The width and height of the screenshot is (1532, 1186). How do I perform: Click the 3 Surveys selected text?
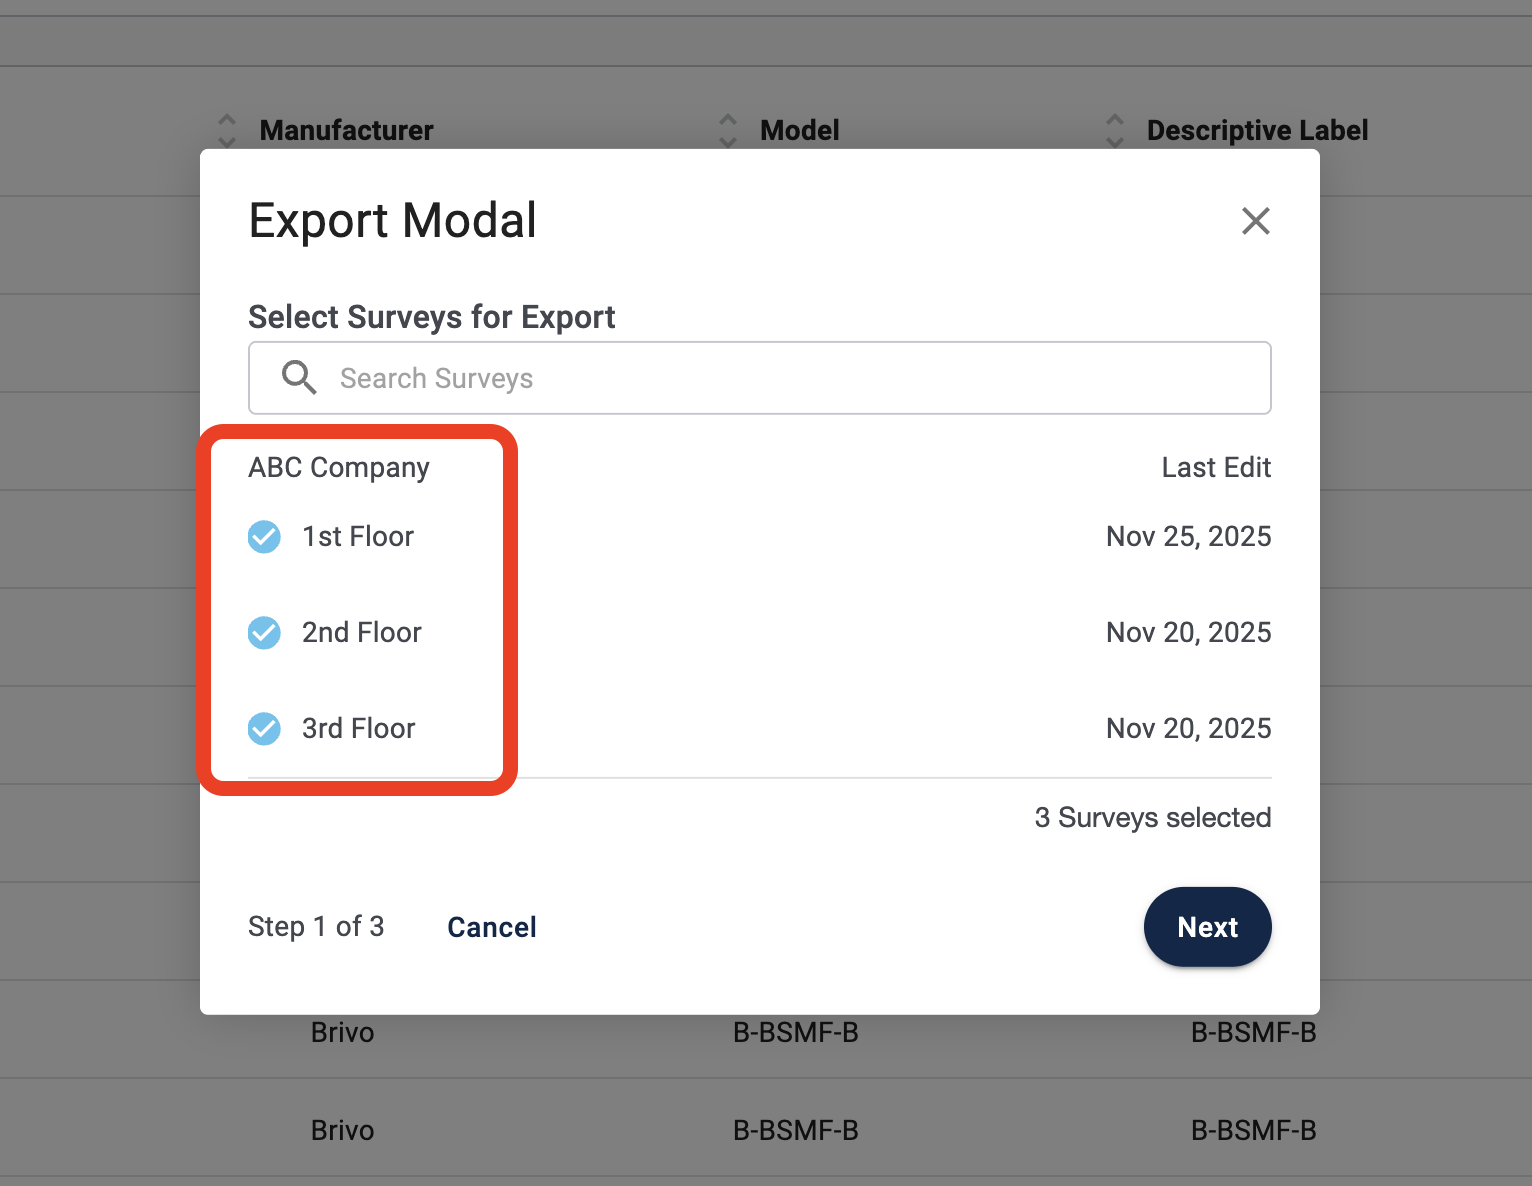point(1153,818)
